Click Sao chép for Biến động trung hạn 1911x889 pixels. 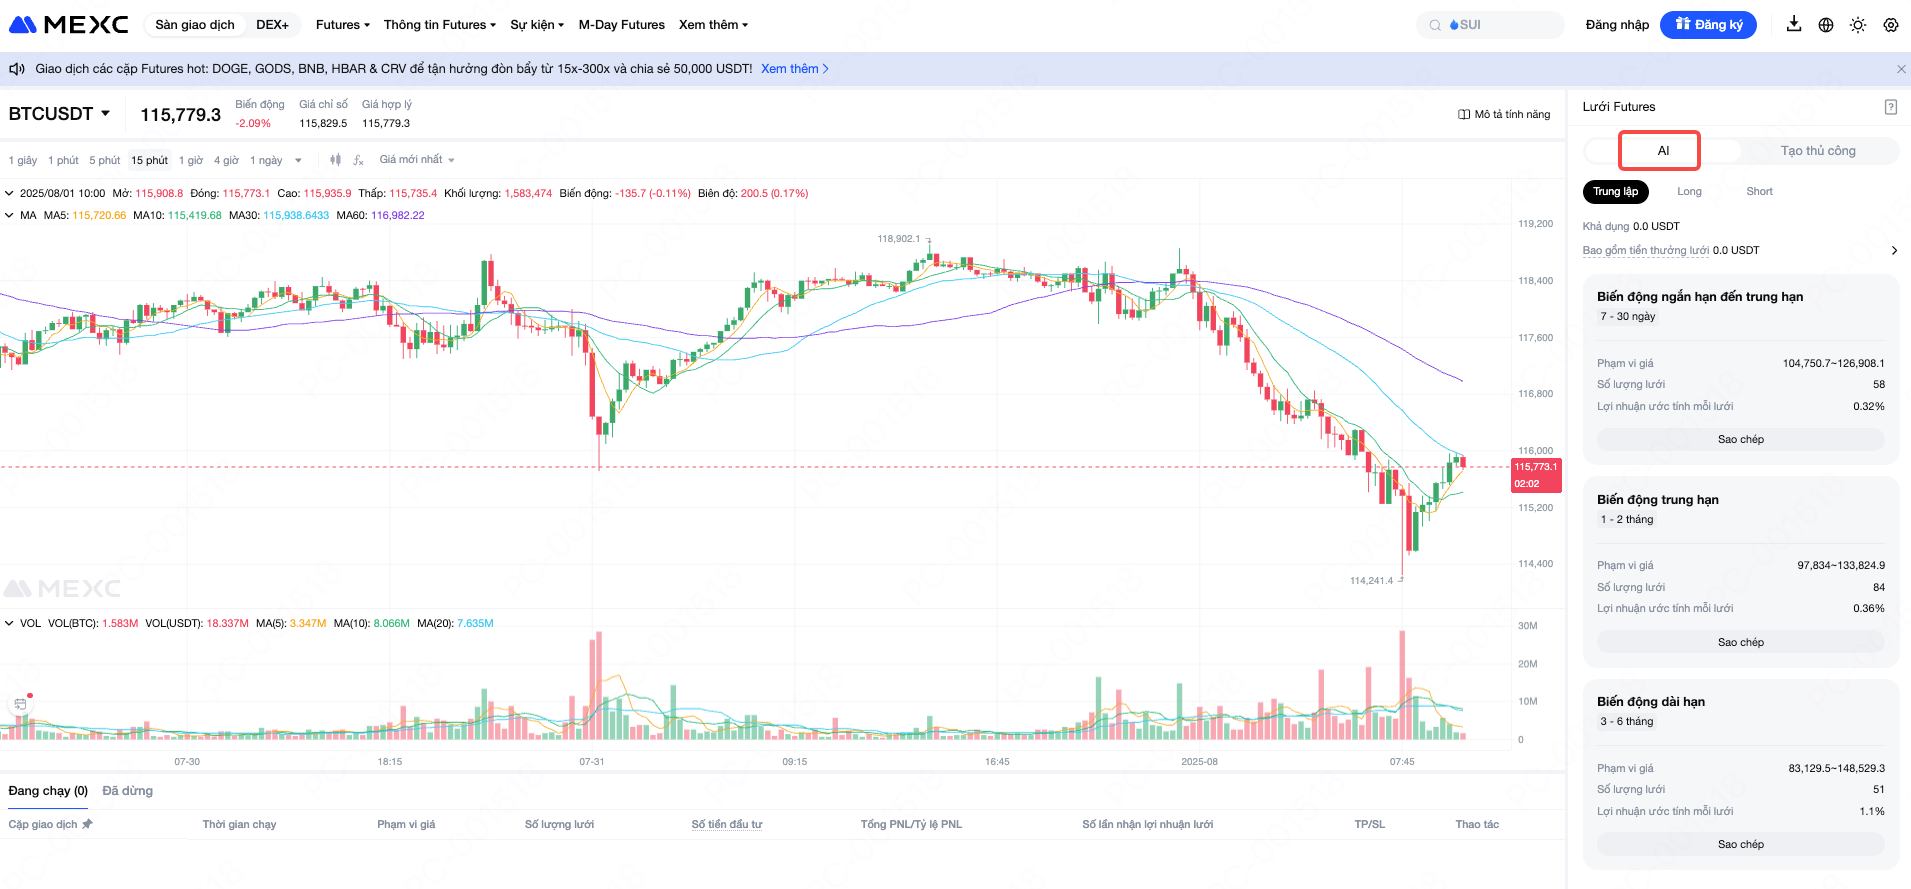(x=1740, y=642)
